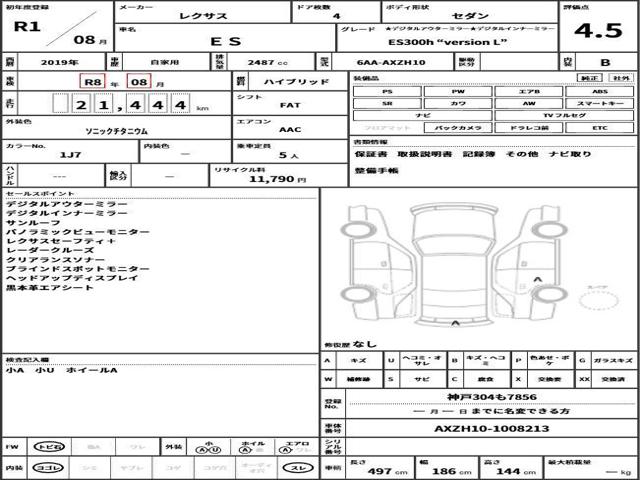
Task: Click the ナビ取り document entry
Action: pos(570,154)
